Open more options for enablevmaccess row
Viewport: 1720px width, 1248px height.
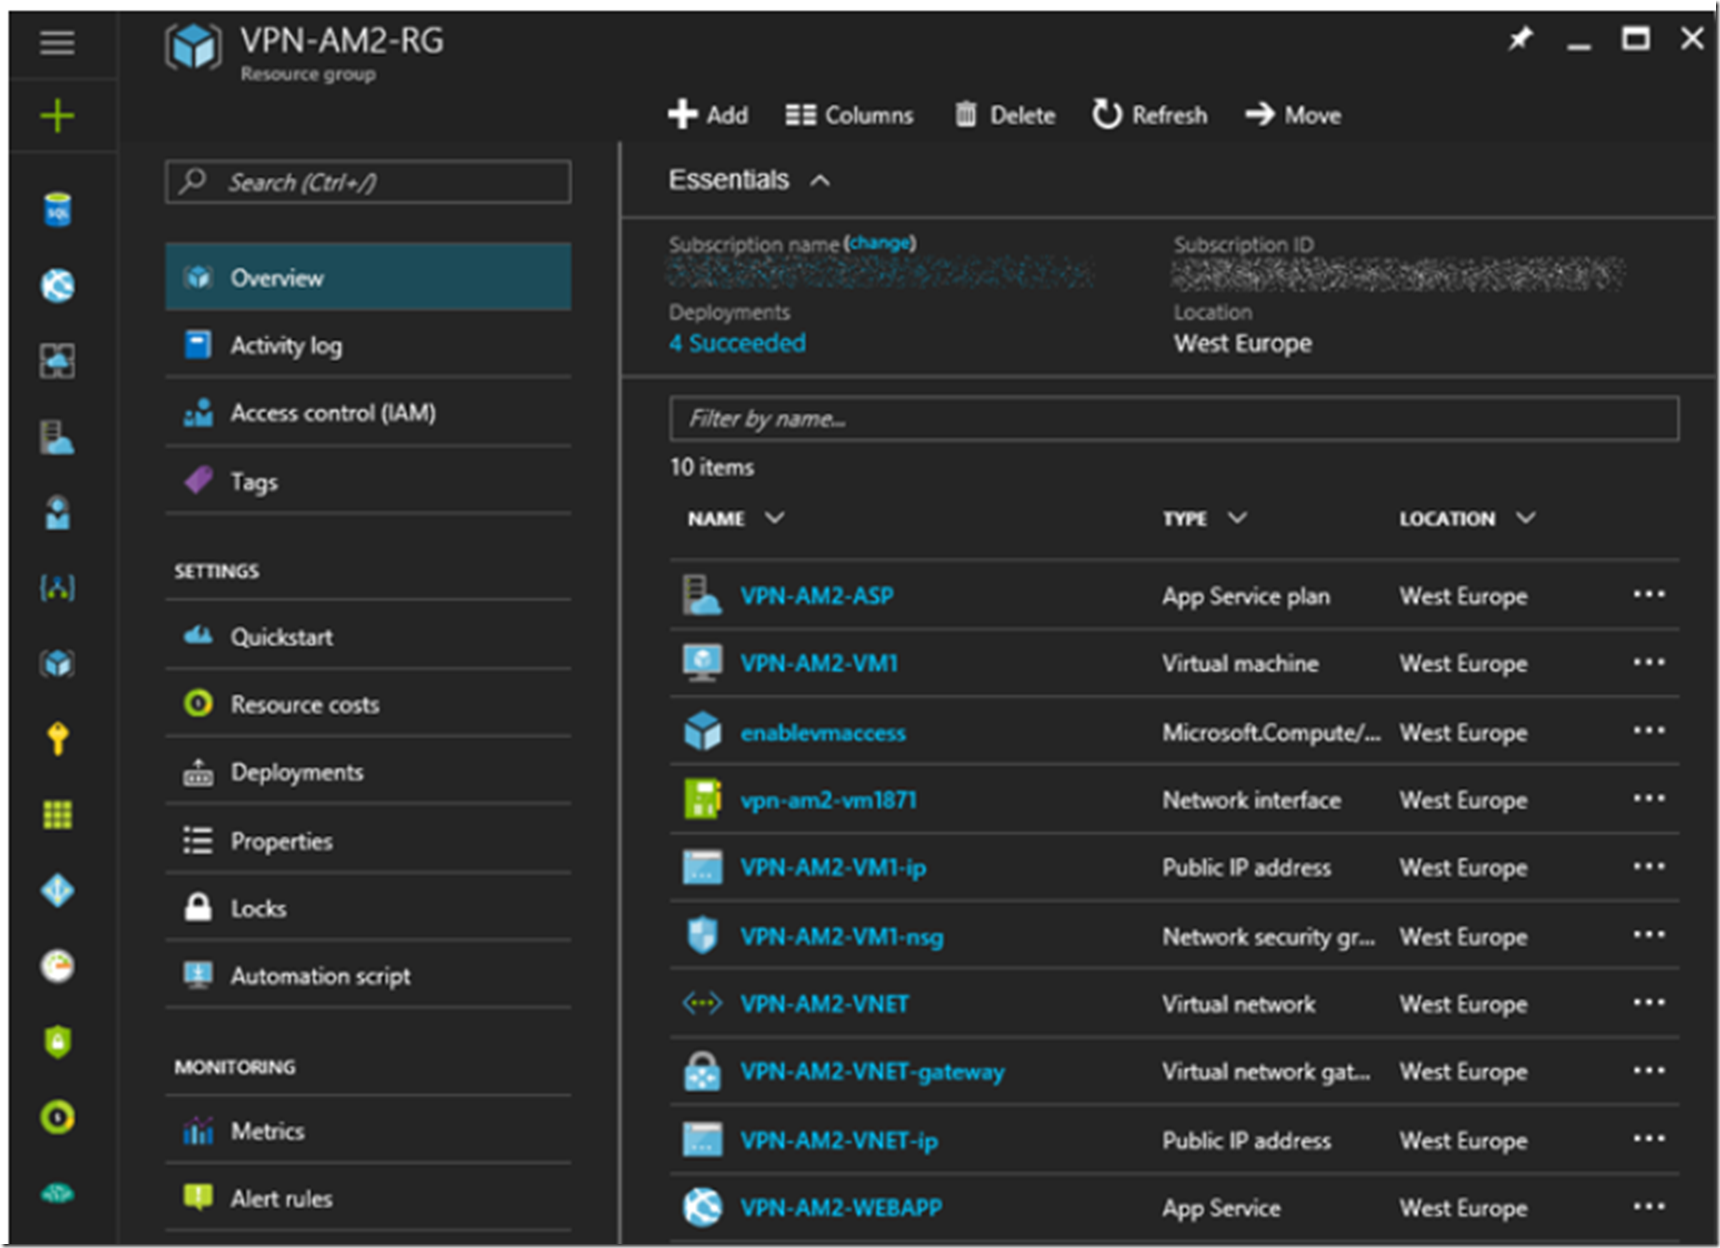point(1649,731)
